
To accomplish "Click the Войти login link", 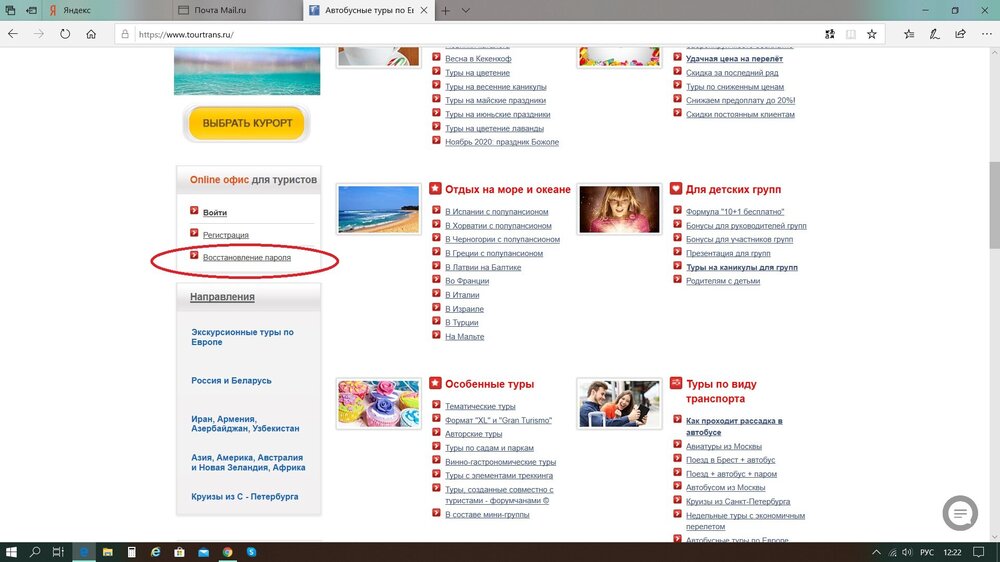I will point(215,212).
